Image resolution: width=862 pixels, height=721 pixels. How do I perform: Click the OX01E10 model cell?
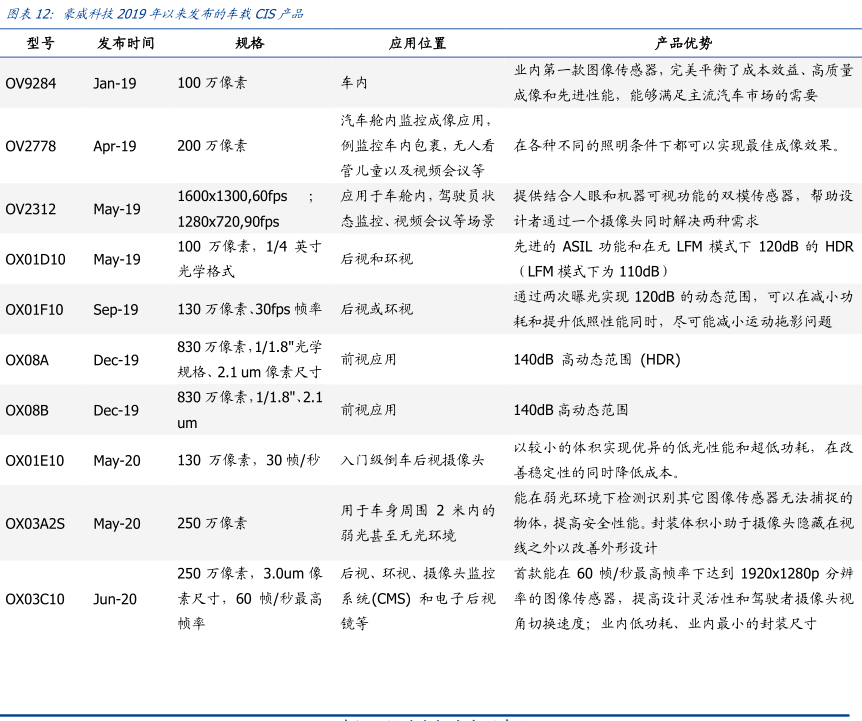click(35, 461)
